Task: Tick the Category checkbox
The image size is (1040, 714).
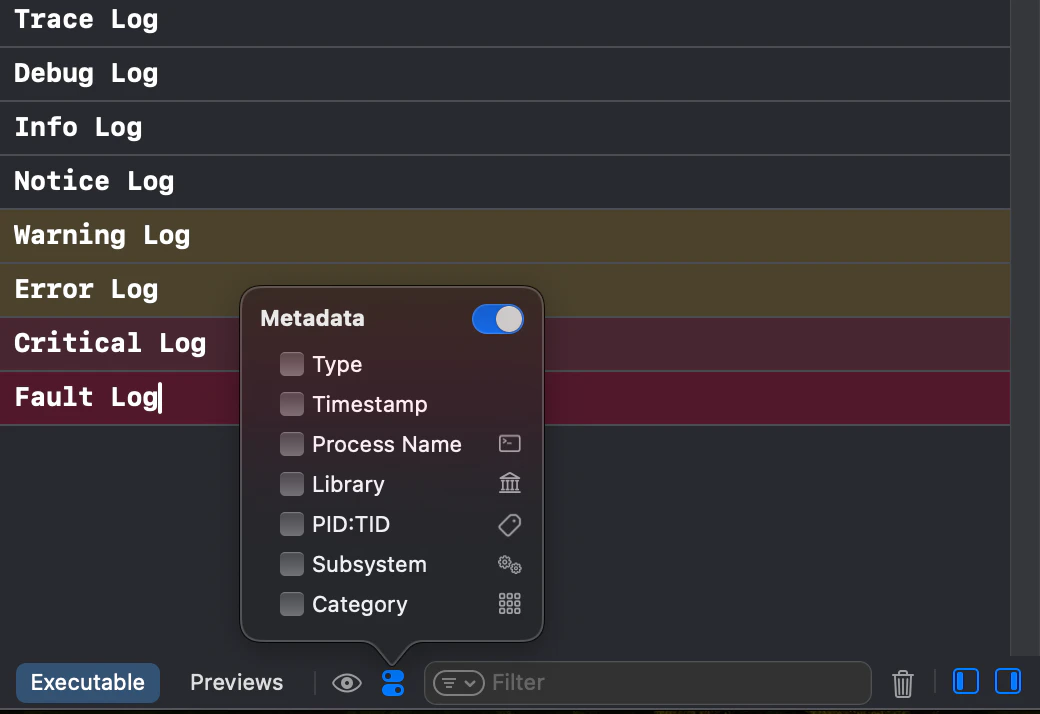Action: click(292, 604)
